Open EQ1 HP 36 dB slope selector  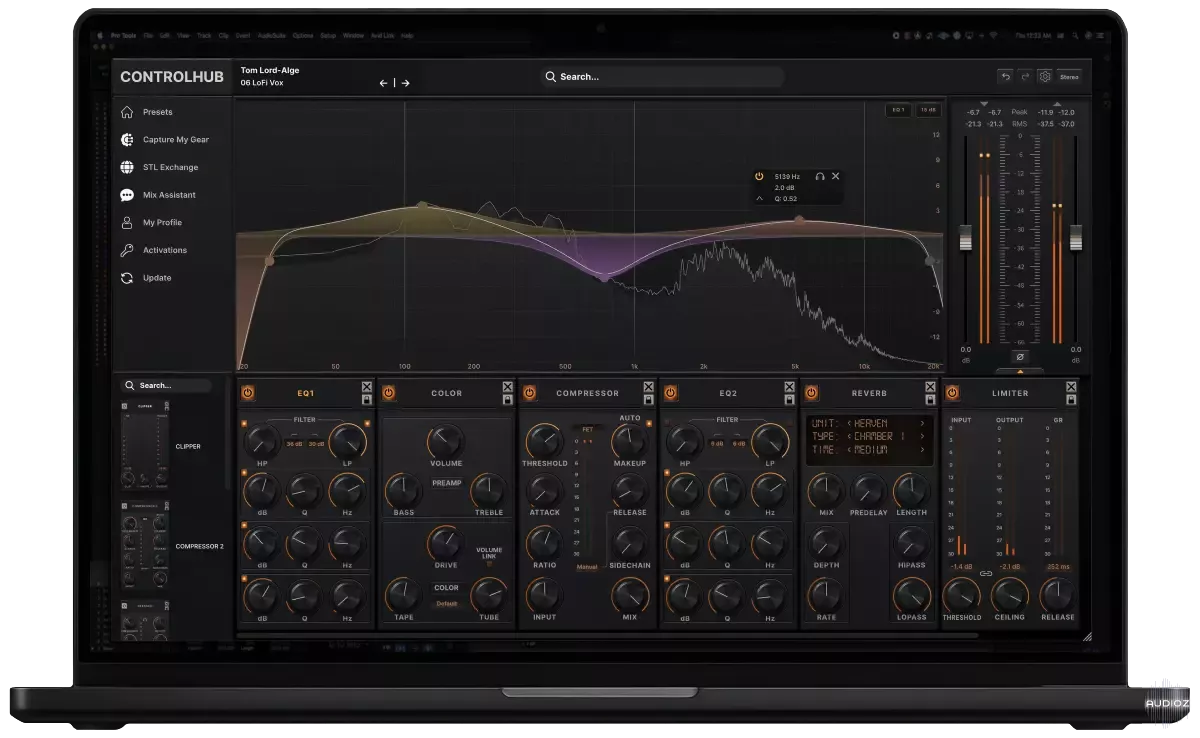coord(294,443)
